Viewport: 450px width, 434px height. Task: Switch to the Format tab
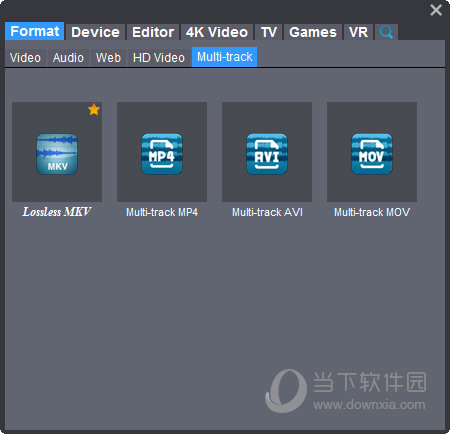35,31
